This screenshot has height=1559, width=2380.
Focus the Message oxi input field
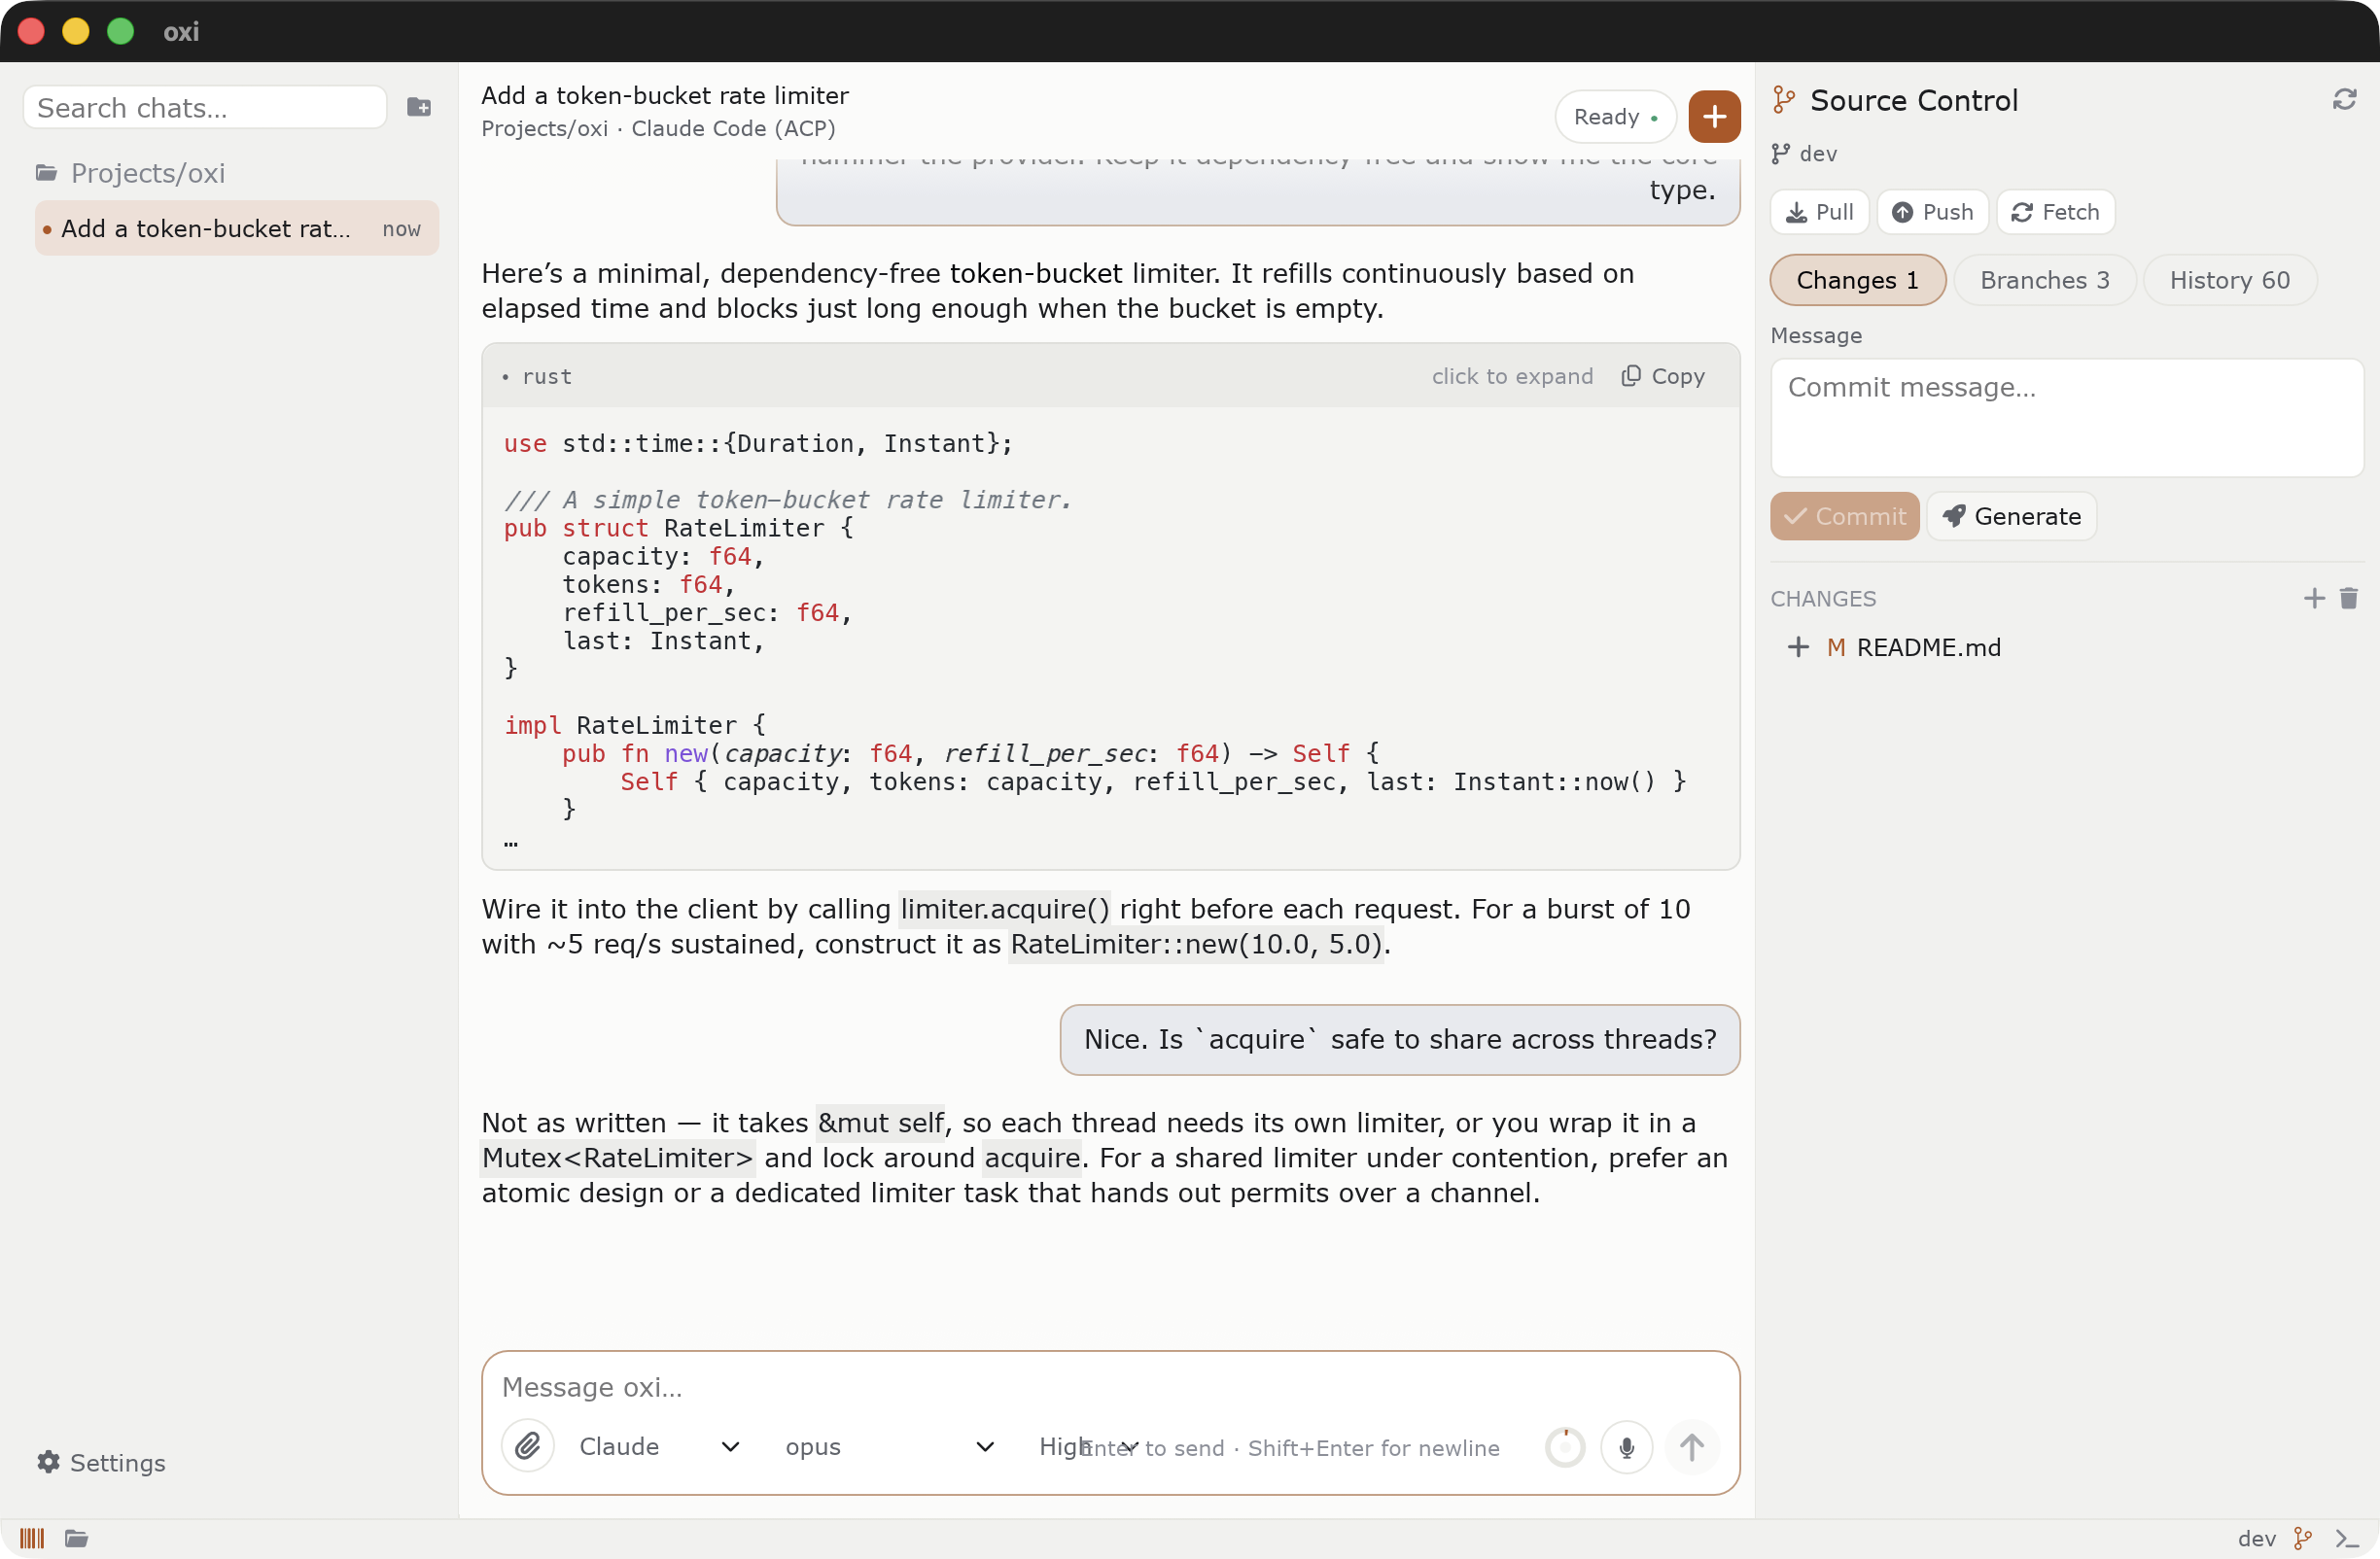pos(1110,1386)
